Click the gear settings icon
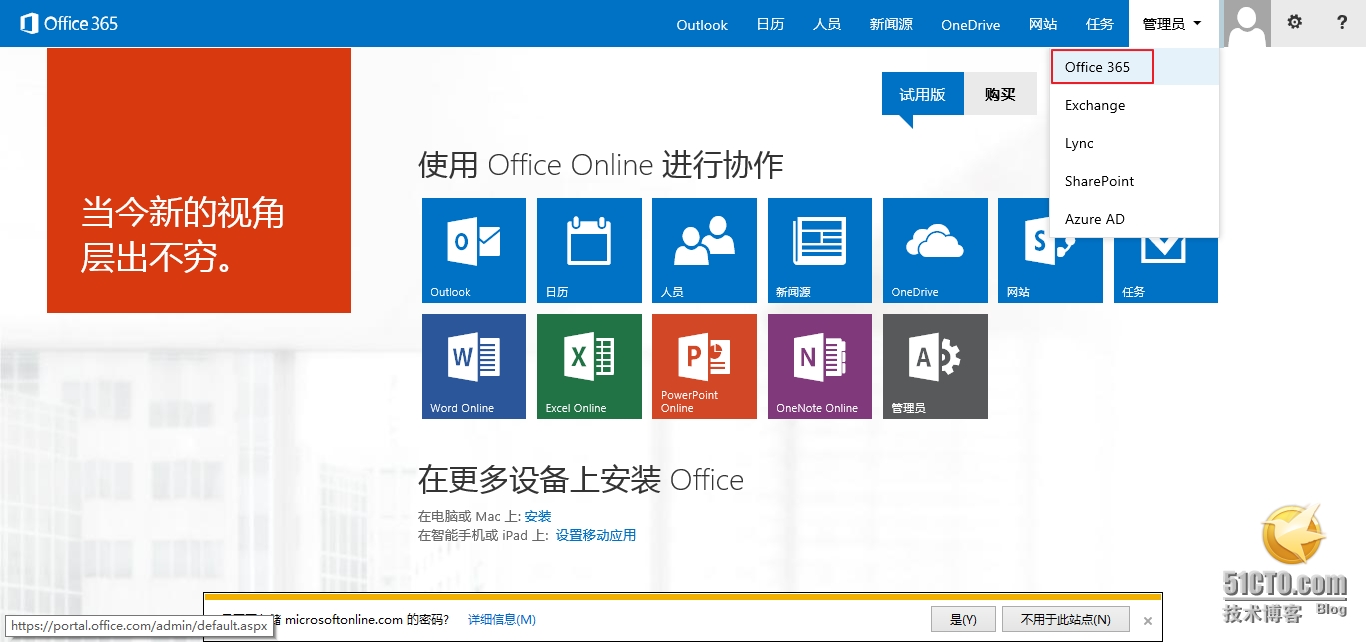The height and width of the screenshot is (642, 1366). click(1295, 22)
